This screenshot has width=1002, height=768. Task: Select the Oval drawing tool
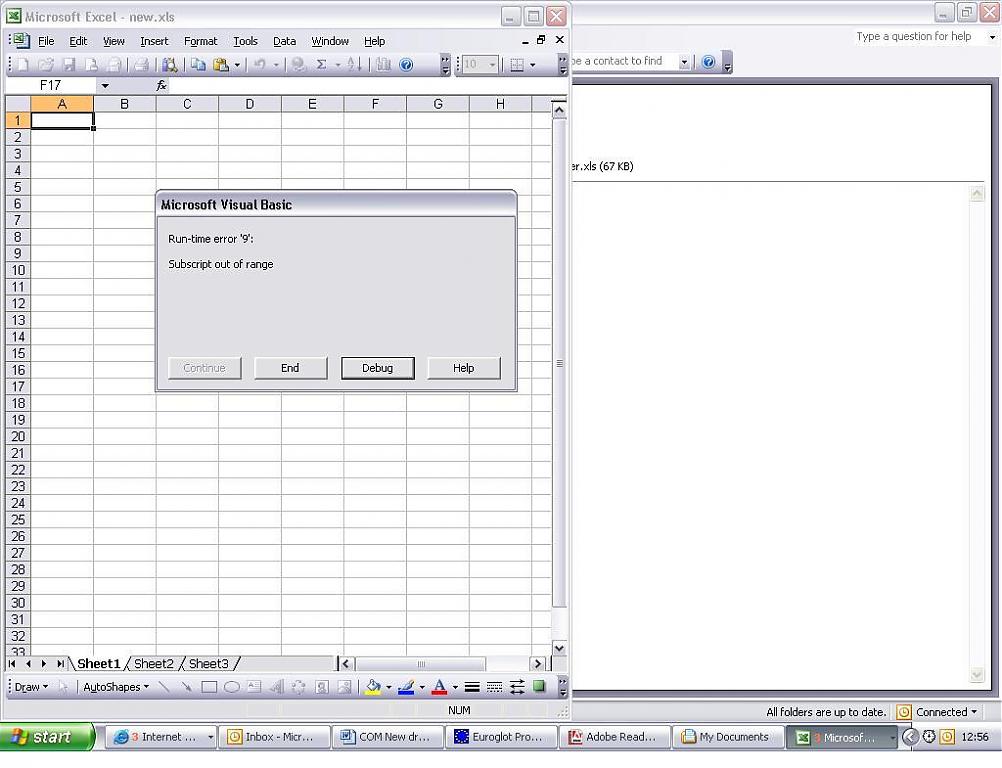tap(231, 687)
